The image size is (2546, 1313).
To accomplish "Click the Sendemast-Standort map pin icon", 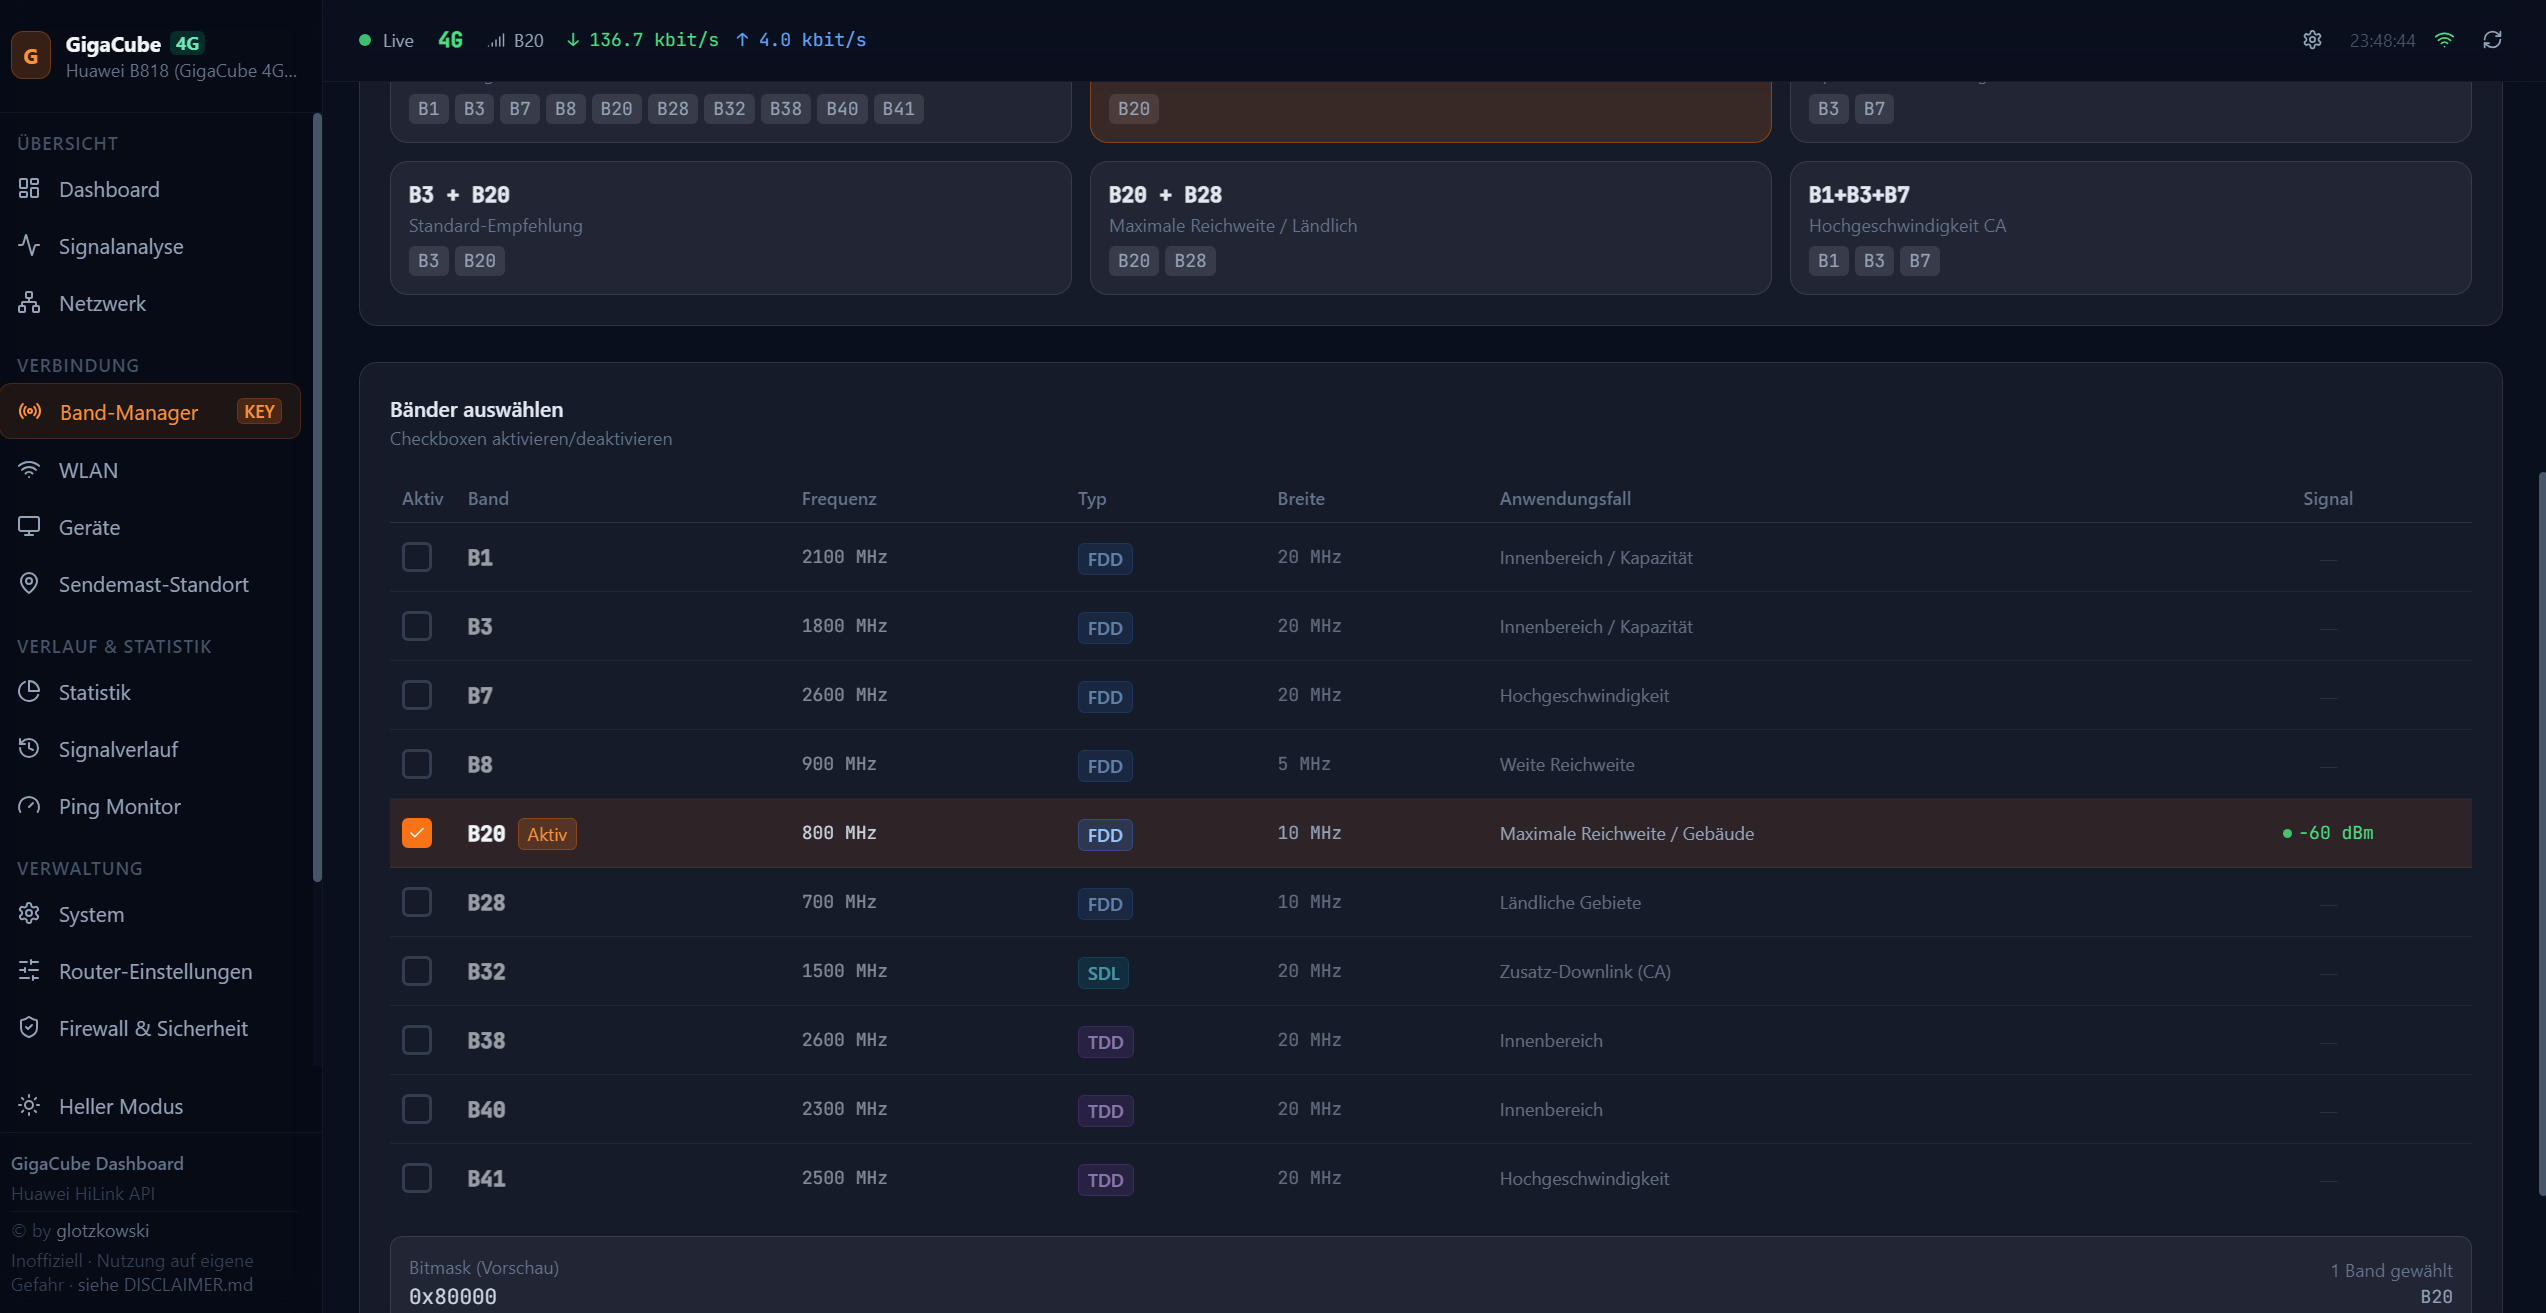I will pos(29,583).
